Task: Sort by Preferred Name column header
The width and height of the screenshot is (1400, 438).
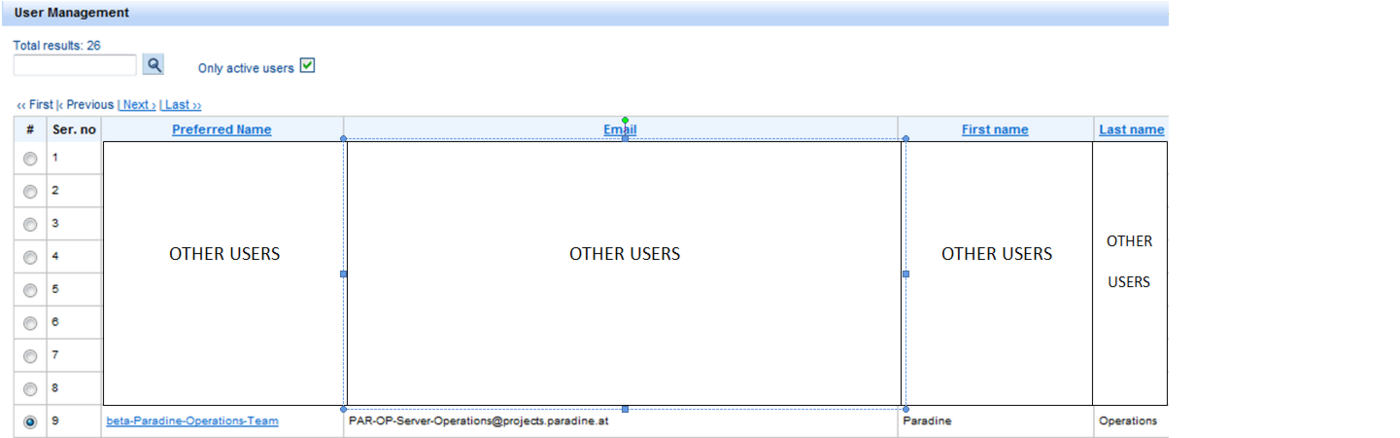Action: [x=221, y=130]
